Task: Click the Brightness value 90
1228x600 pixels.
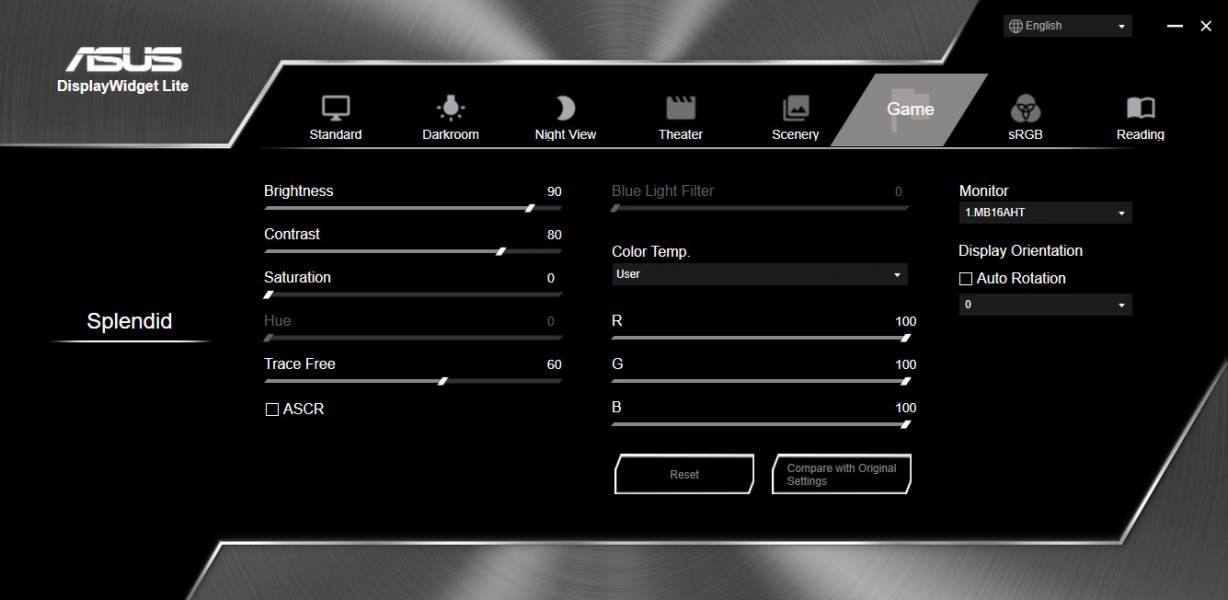Action: [554, 192]
